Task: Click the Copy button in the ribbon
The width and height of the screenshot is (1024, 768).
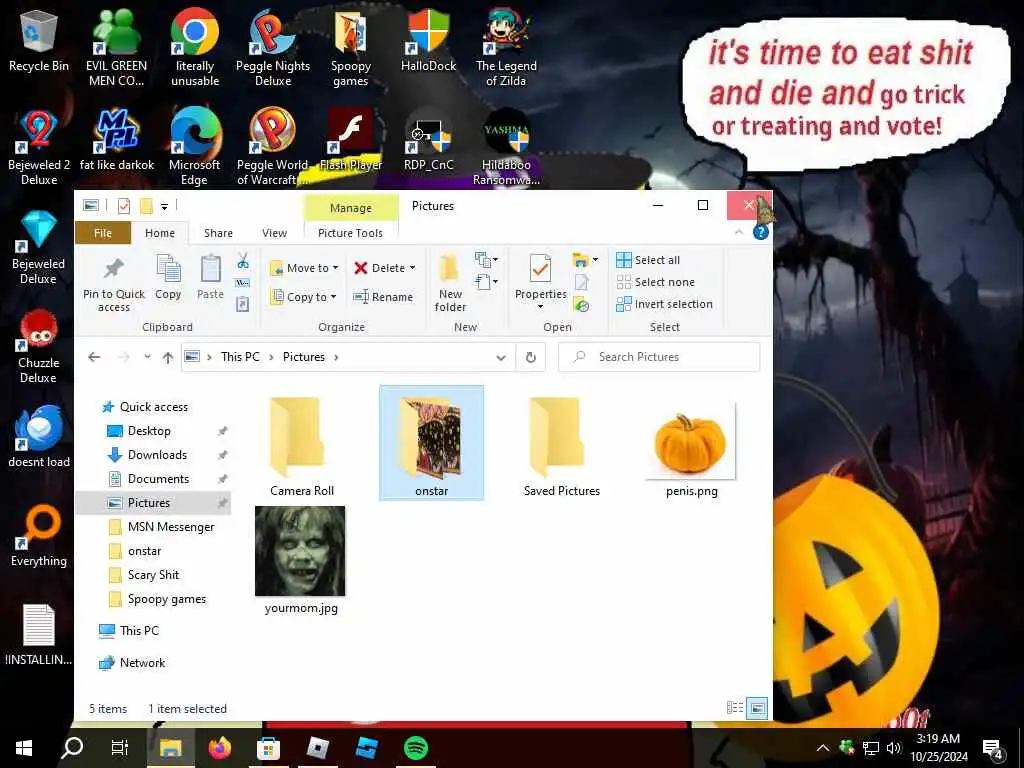Action: (x=168, y=277)
